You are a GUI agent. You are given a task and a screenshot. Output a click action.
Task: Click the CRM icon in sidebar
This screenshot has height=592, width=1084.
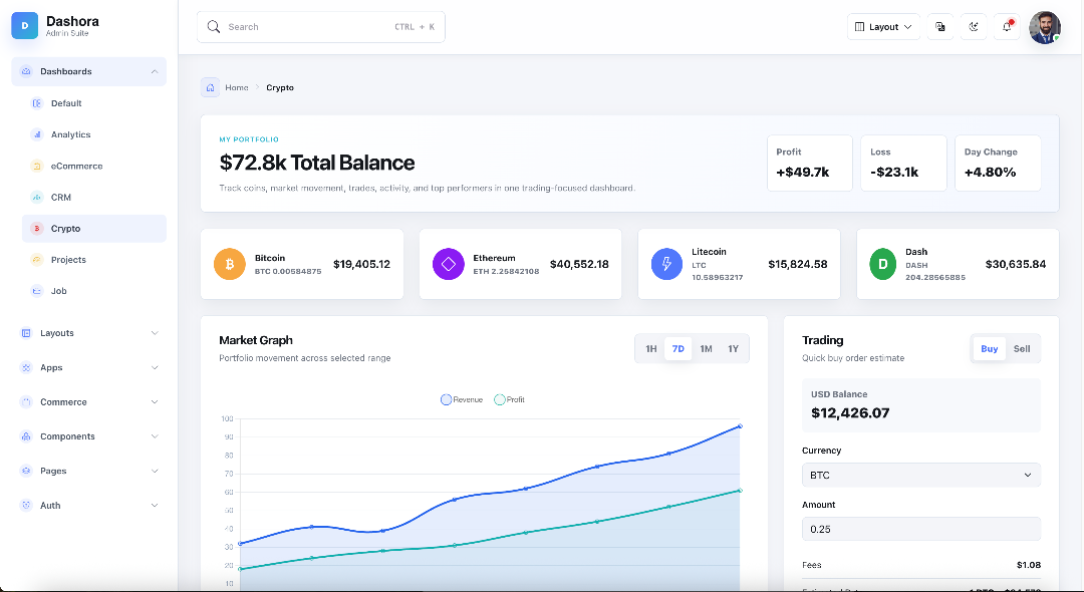pyautogui.click(x=37, y=197)
